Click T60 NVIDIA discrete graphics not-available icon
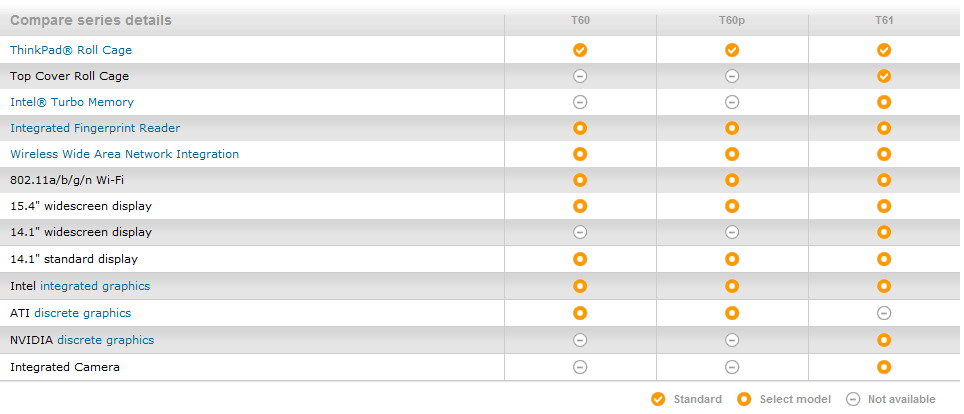This screenshot has width=964, height=414. coord(580,340)
